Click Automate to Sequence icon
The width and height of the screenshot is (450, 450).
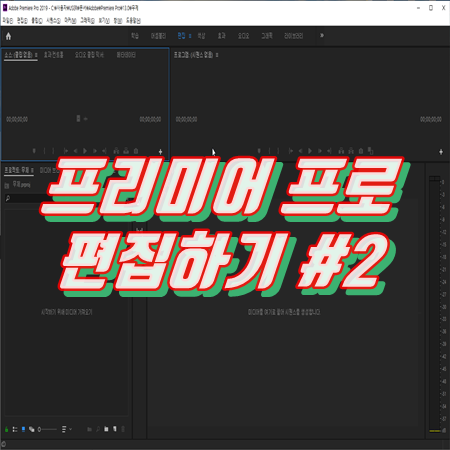(x=89, y=429)
